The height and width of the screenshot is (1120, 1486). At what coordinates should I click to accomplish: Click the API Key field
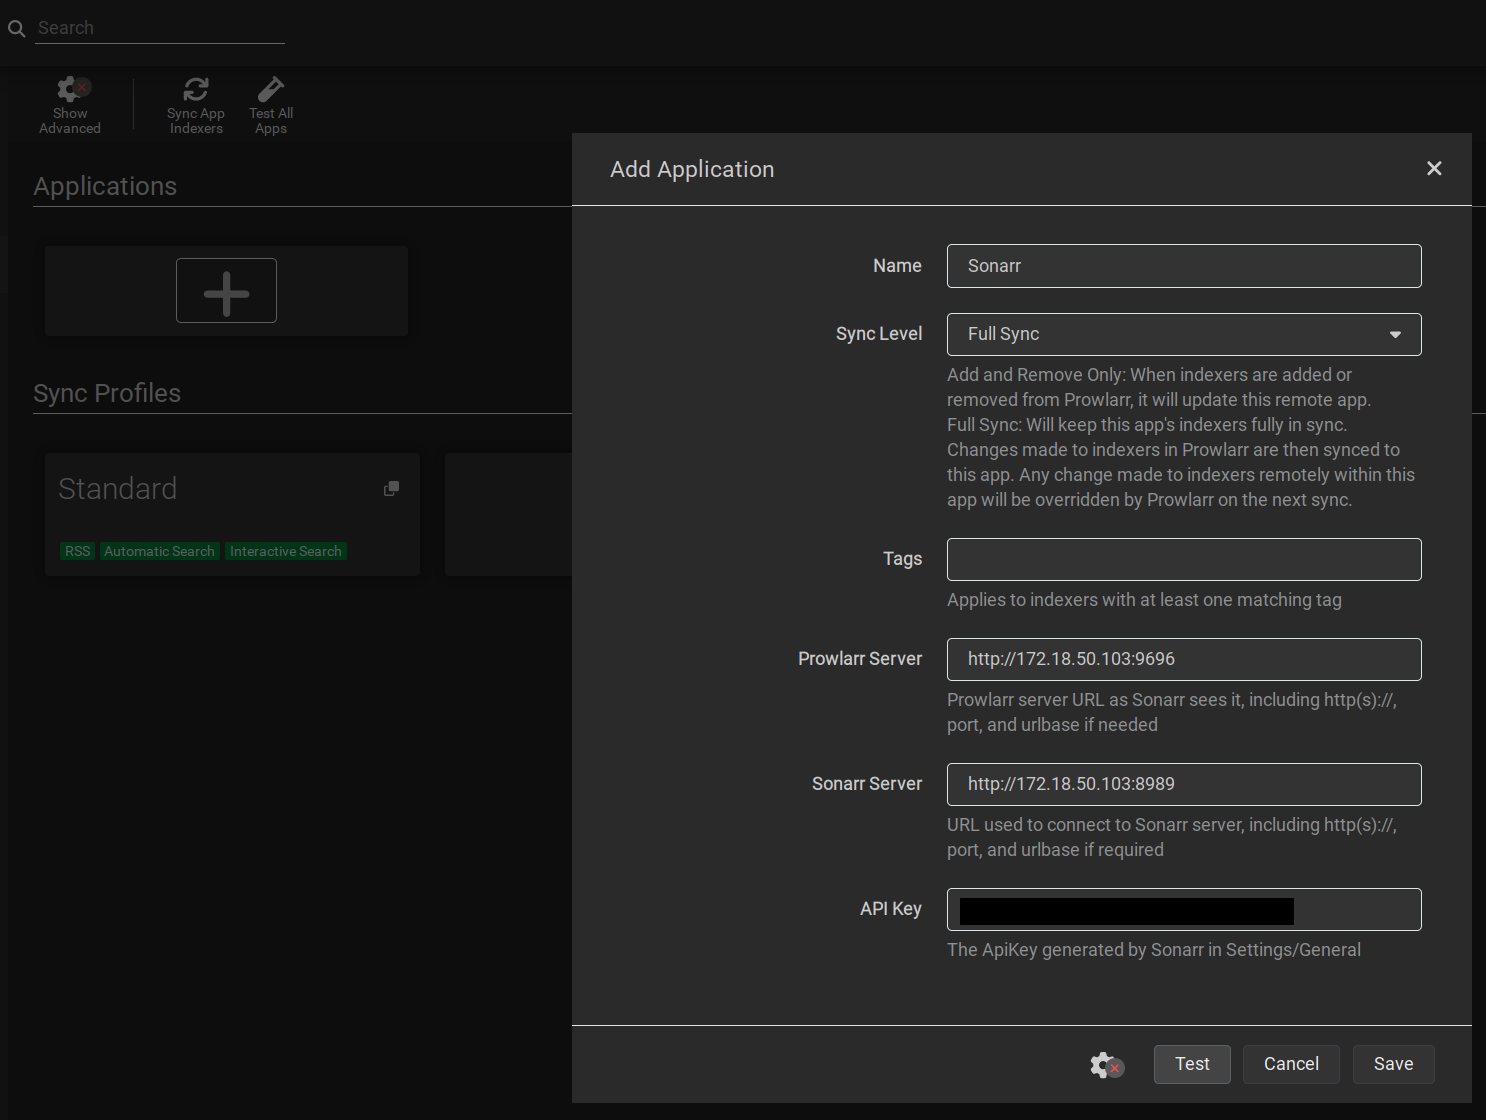(1184, 909)
